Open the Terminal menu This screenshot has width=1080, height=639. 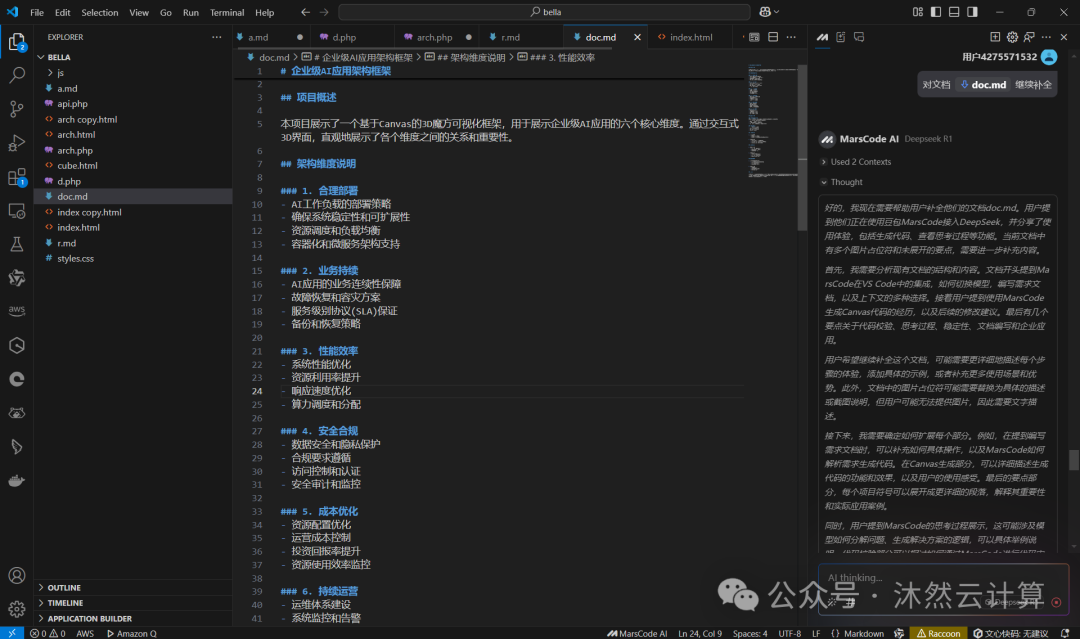[x=227, y=12]
